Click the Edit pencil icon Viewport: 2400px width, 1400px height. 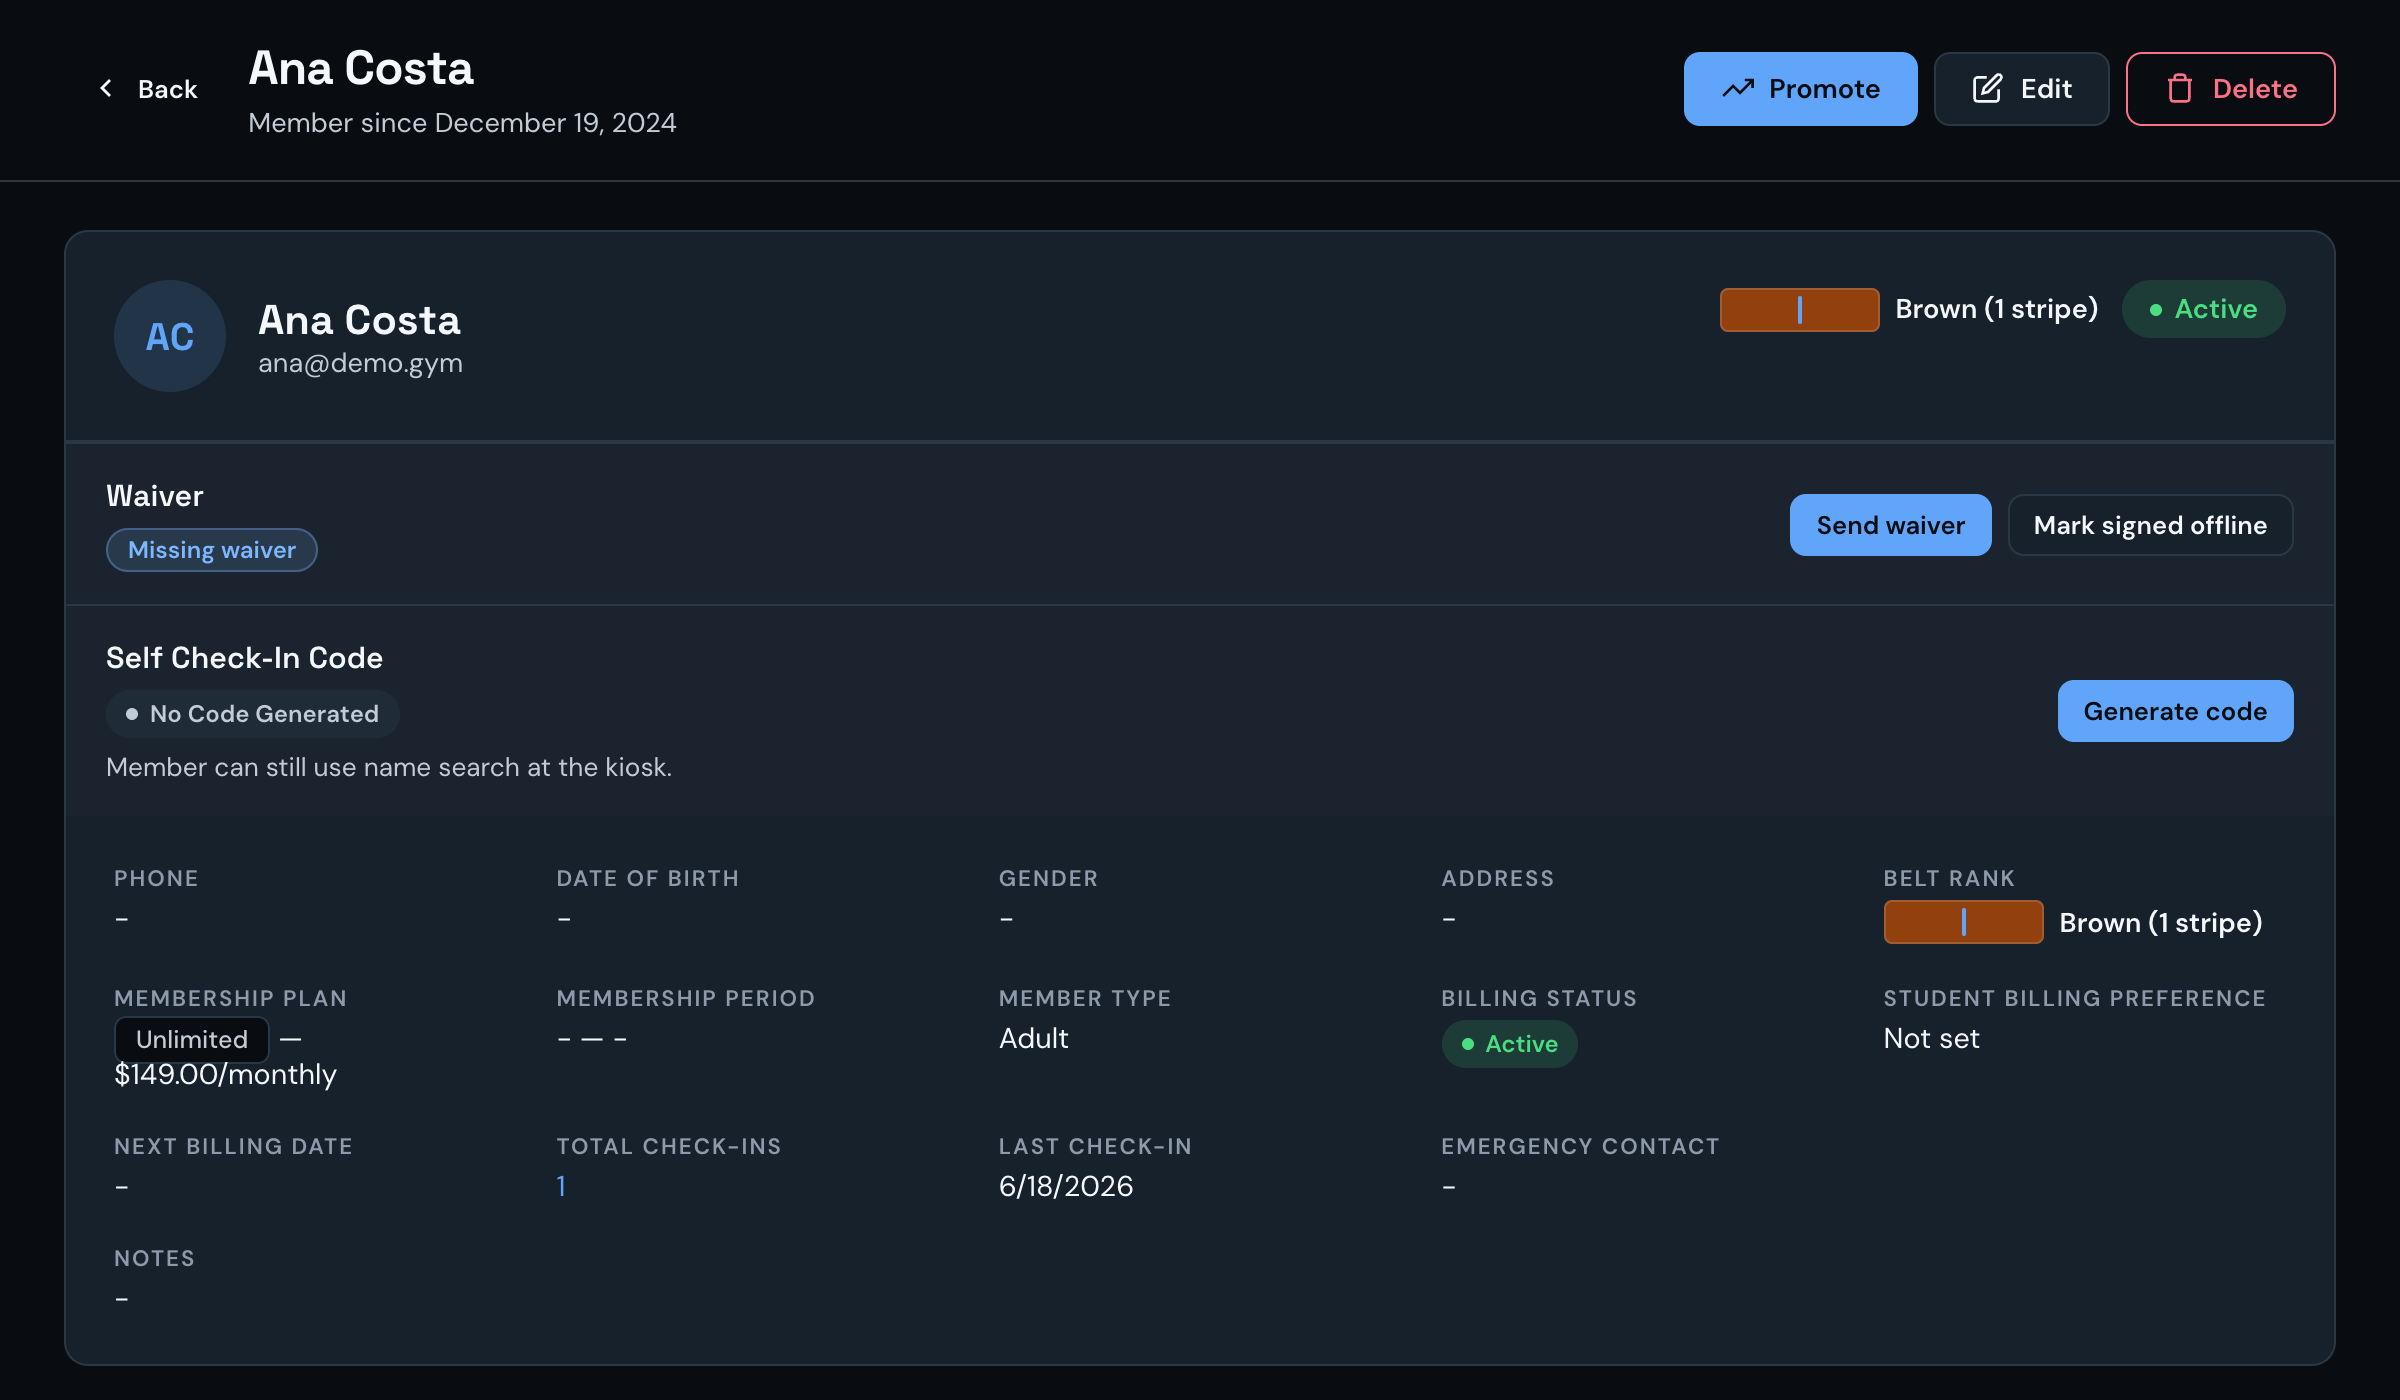1987,89
